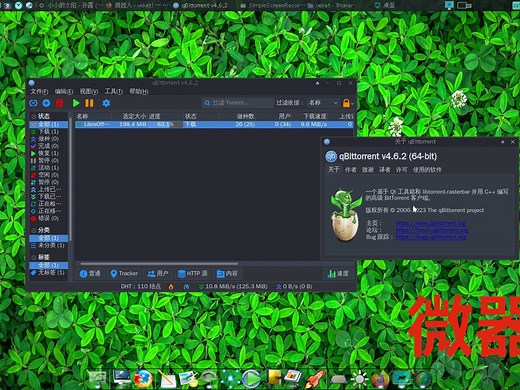Click the 63.1% progress bar
The image size is (520, 390).
pyautogui.click(x=165, y=124)
